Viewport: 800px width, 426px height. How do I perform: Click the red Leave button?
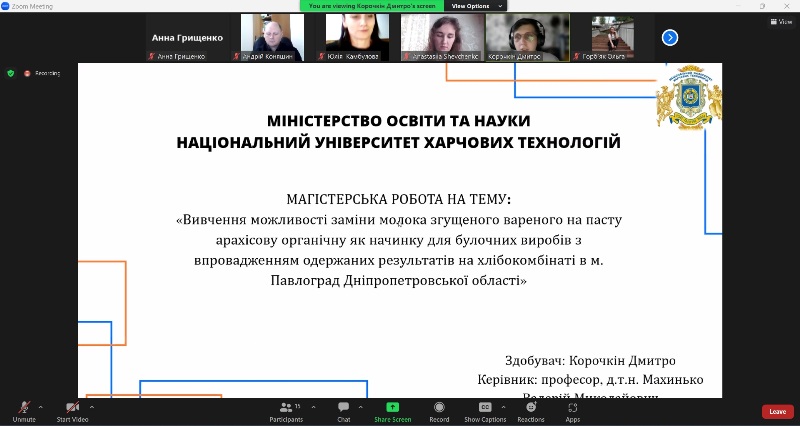(x=778, y=412)
